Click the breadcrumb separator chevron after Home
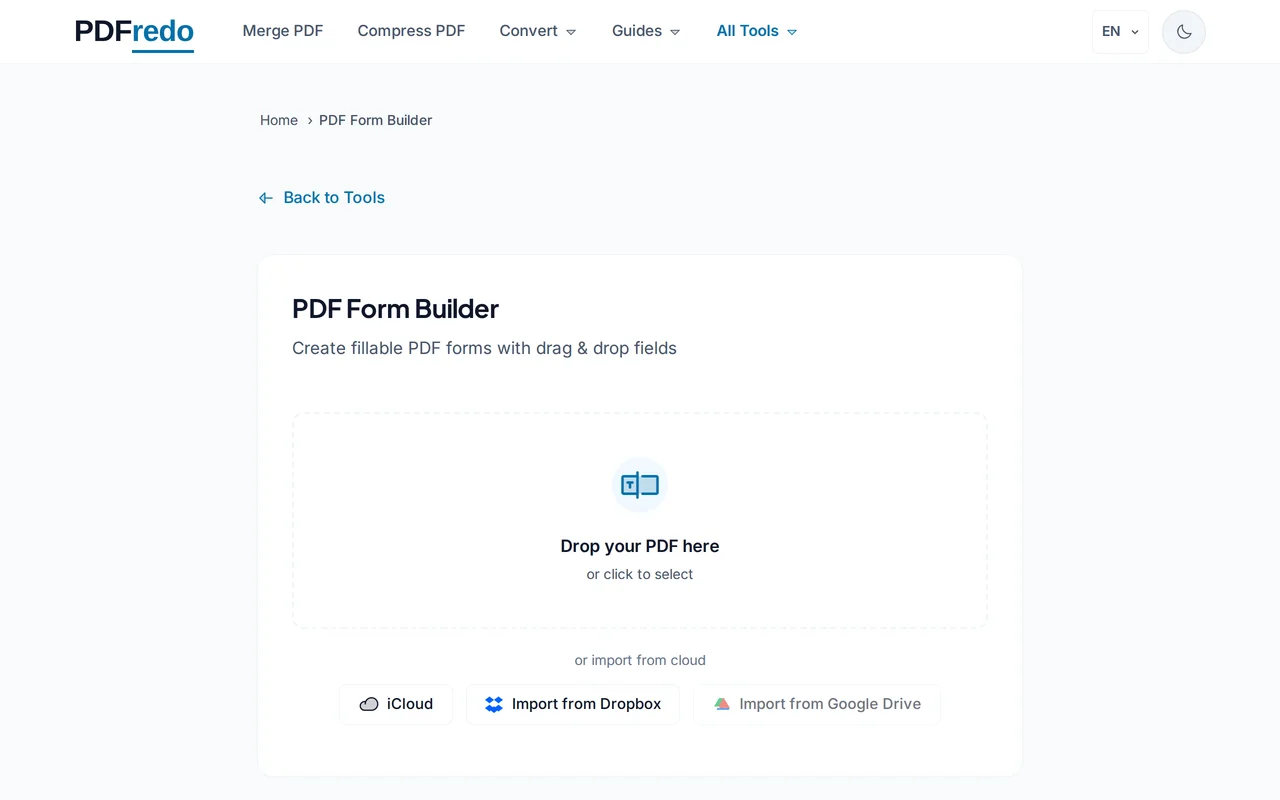1280x800 pixels. (309, 120)
